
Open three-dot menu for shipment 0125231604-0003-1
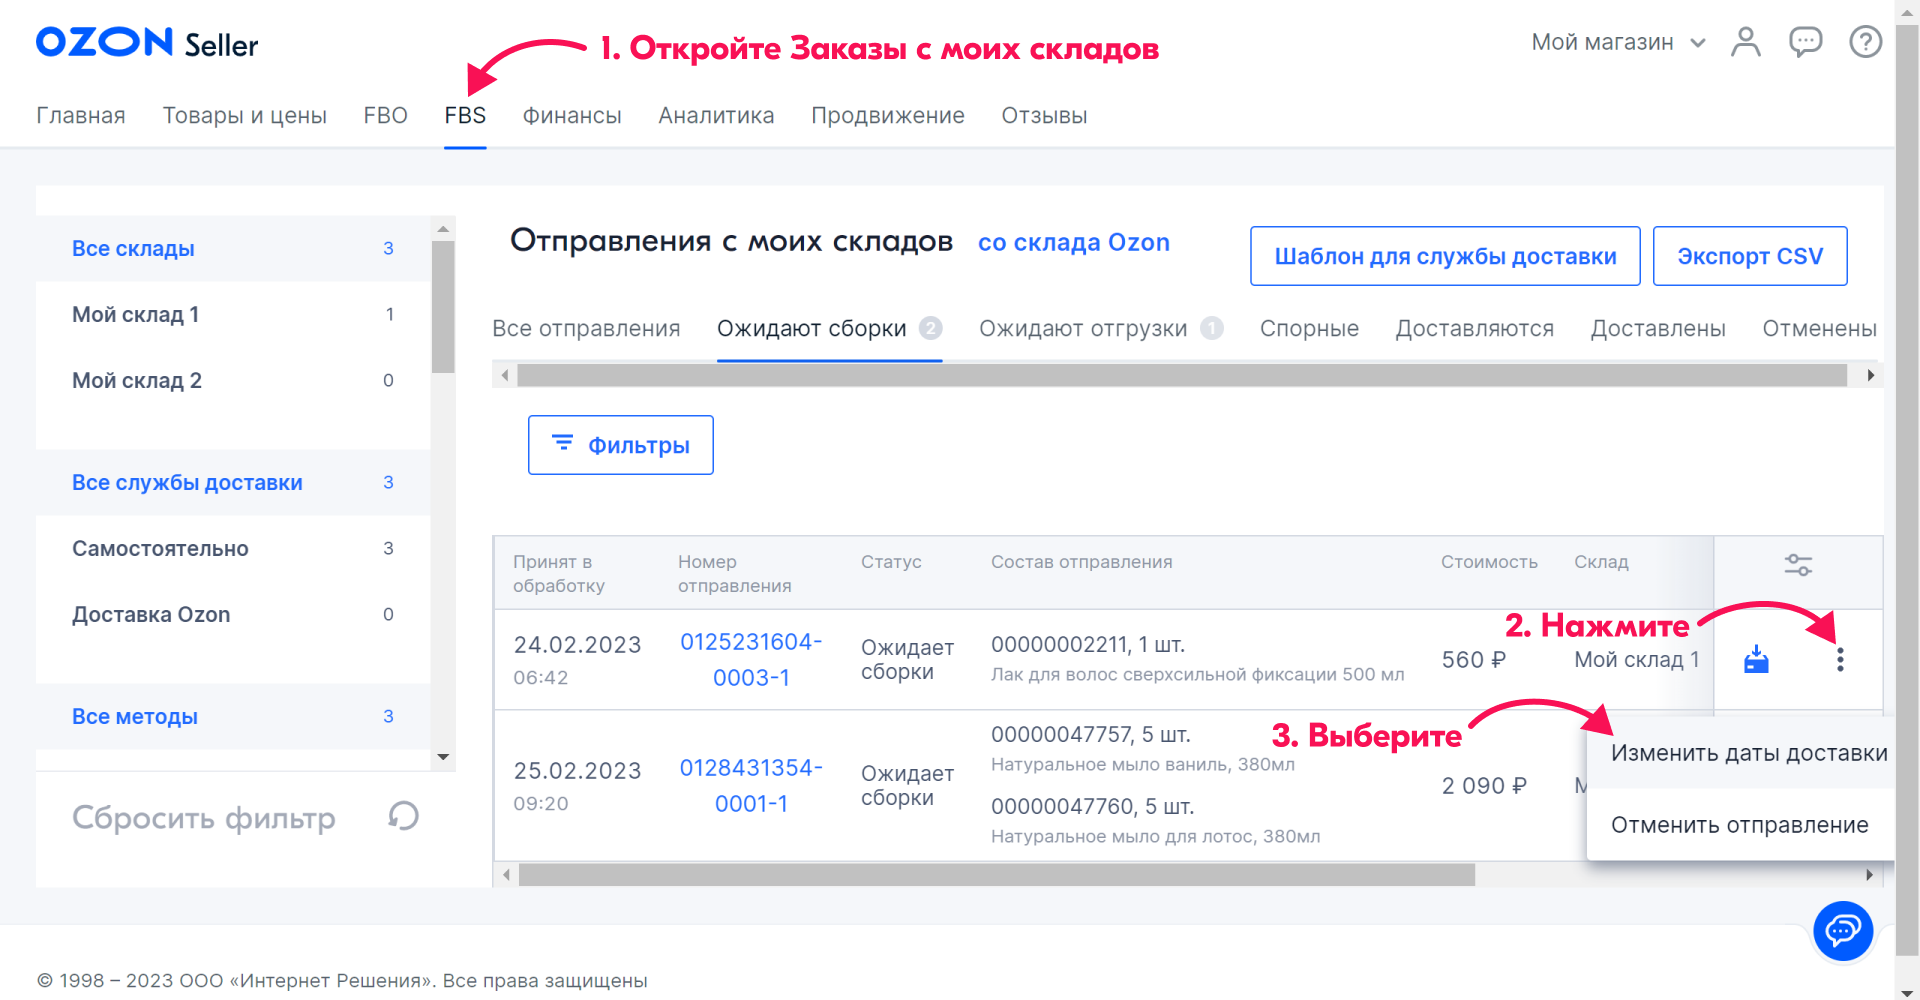tap(1840, 659)
